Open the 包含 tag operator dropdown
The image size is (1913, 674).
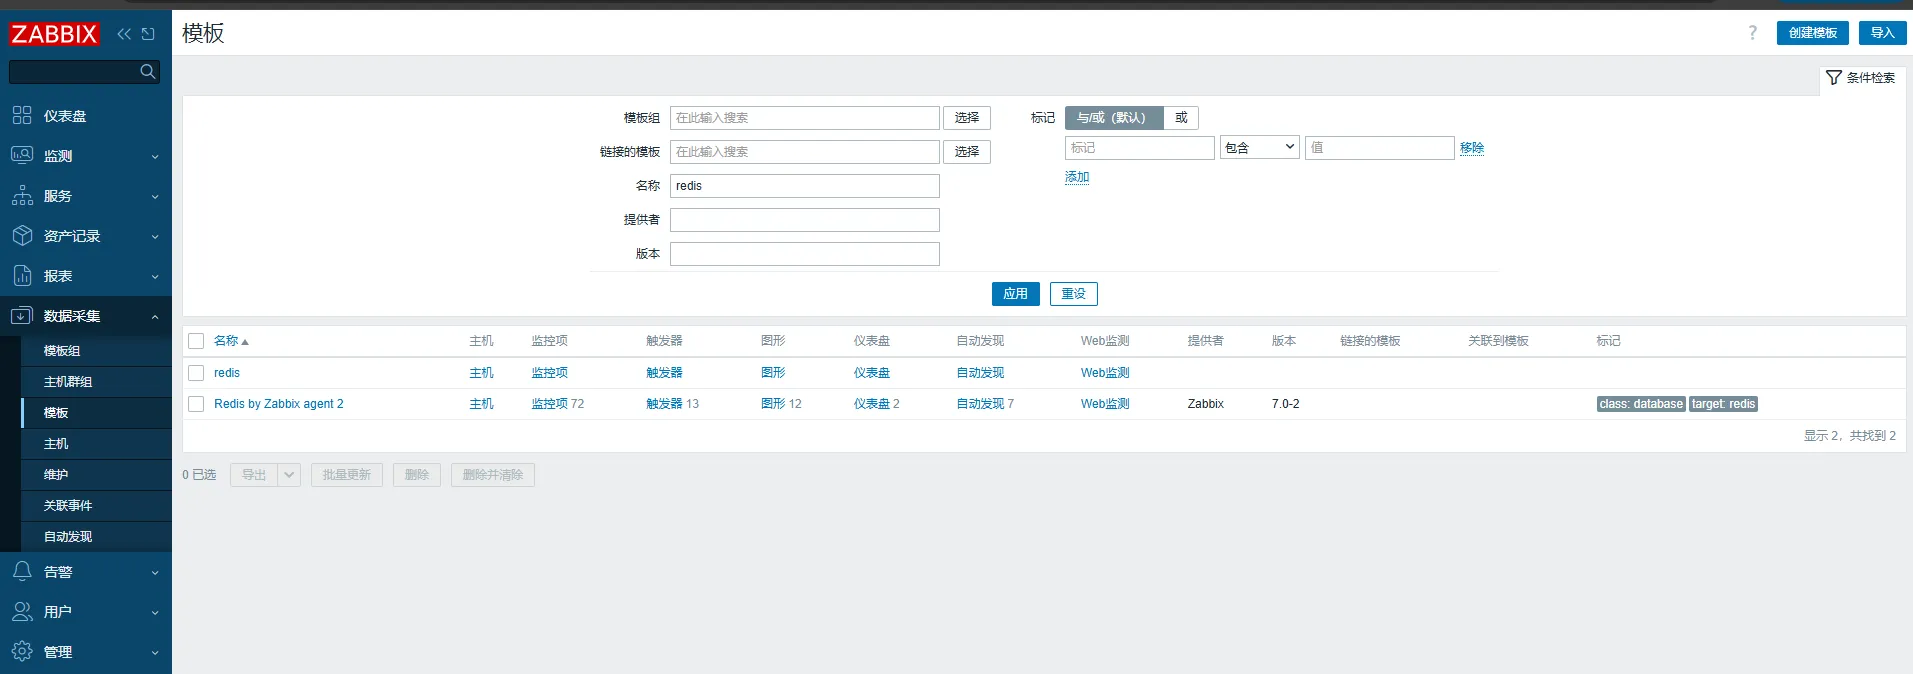point(1259,148)
